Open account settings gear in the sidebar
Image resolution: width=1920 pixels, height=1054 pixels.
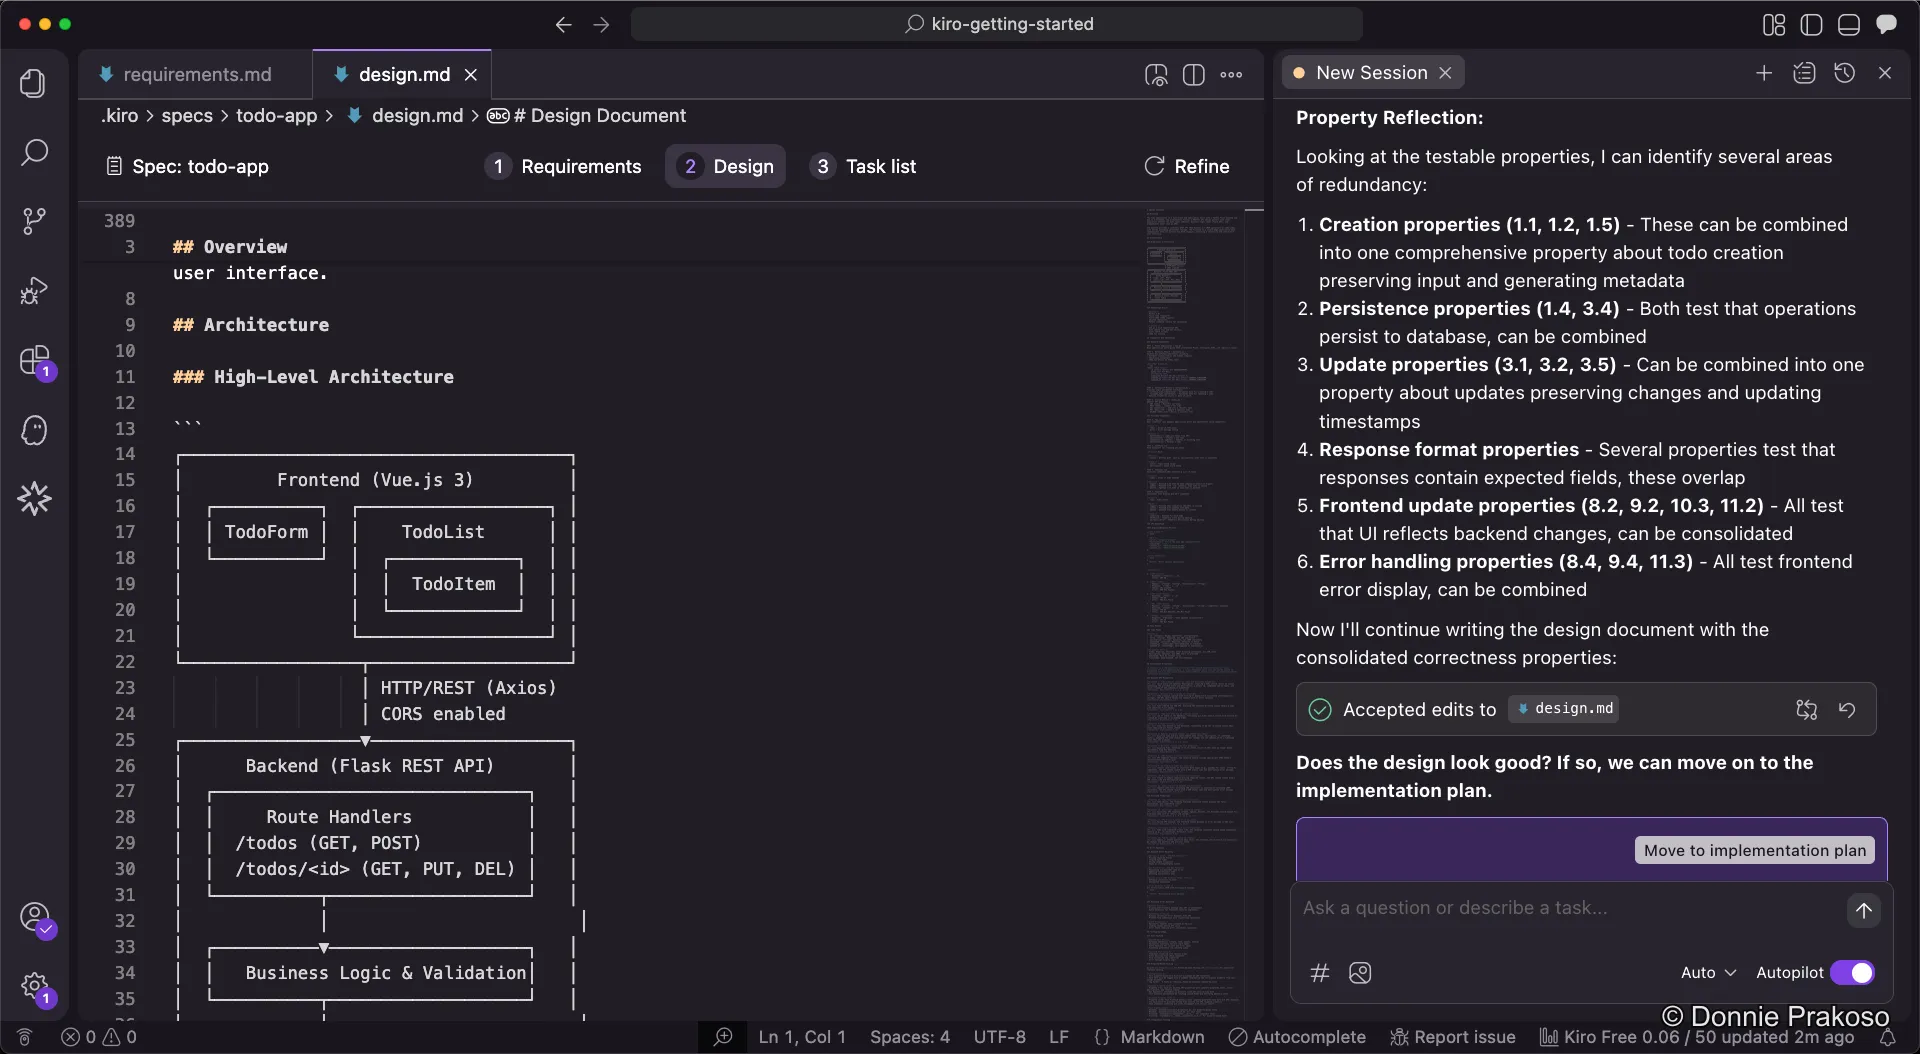34,985
